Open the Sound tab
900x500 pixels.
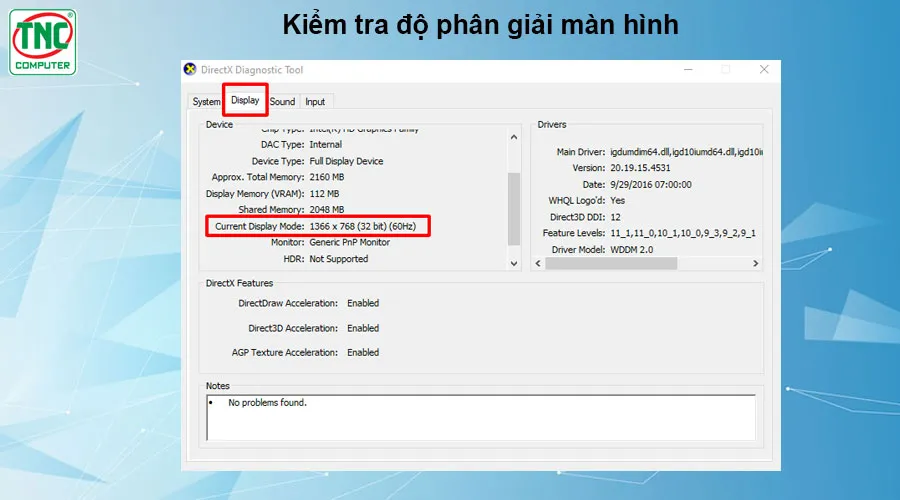[282, 102]
